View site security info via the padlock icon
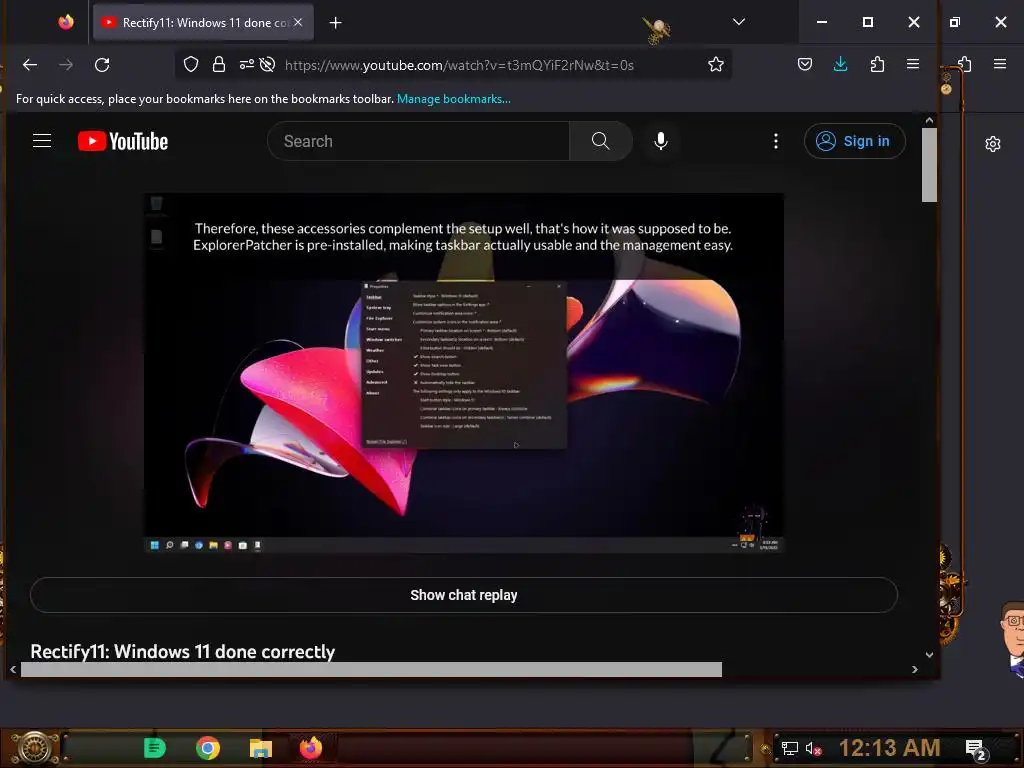The height and width of the screenshot is (768, 1024). click(219, 65)
